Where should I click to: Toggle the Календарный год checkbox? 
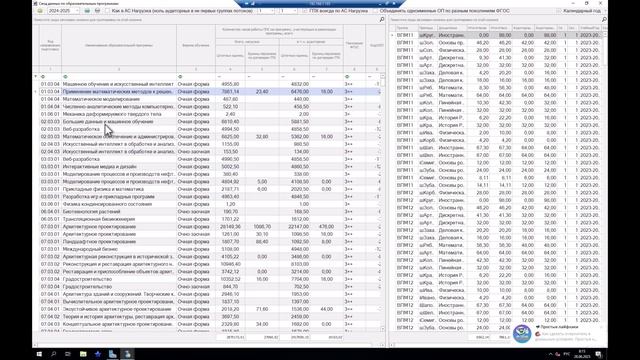click(x=559, y=11)
